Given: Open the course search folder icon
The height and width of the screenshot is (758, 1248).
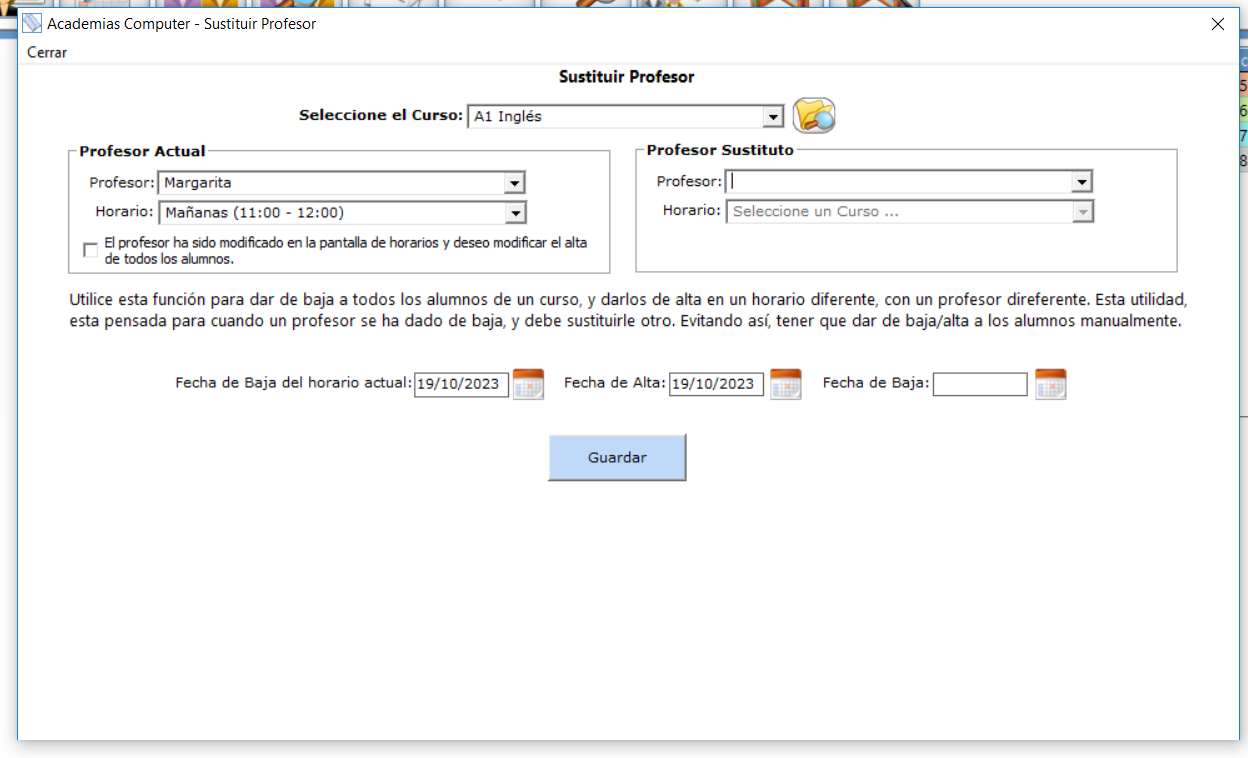Looking at the screenshot, I should tap(814, 116).
